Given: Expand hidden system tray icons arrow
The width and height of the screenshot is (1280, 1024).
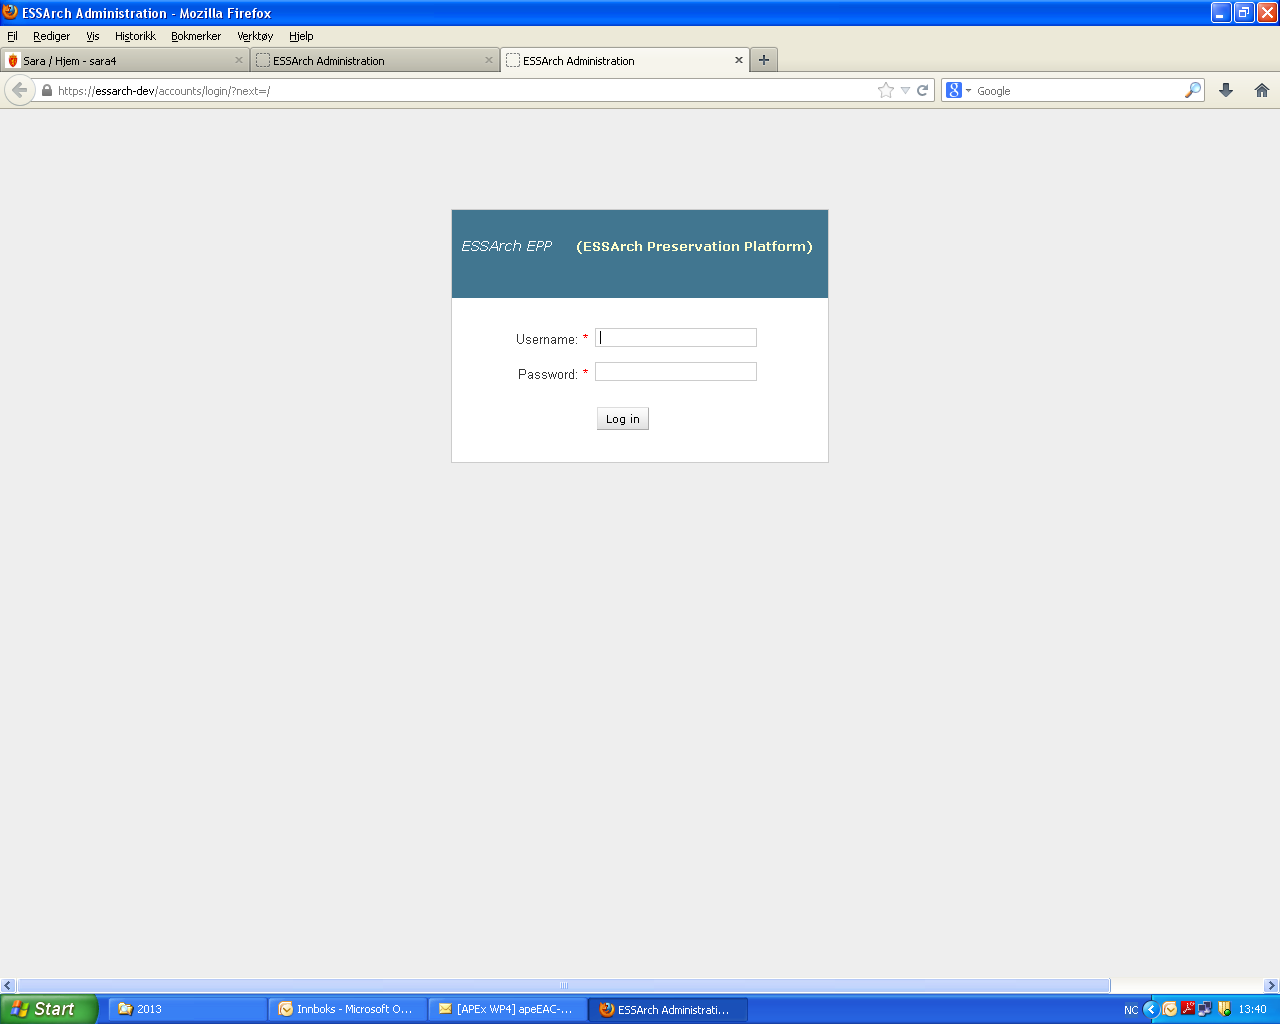Looking at the screenshot, I should click(1150, 1009).
